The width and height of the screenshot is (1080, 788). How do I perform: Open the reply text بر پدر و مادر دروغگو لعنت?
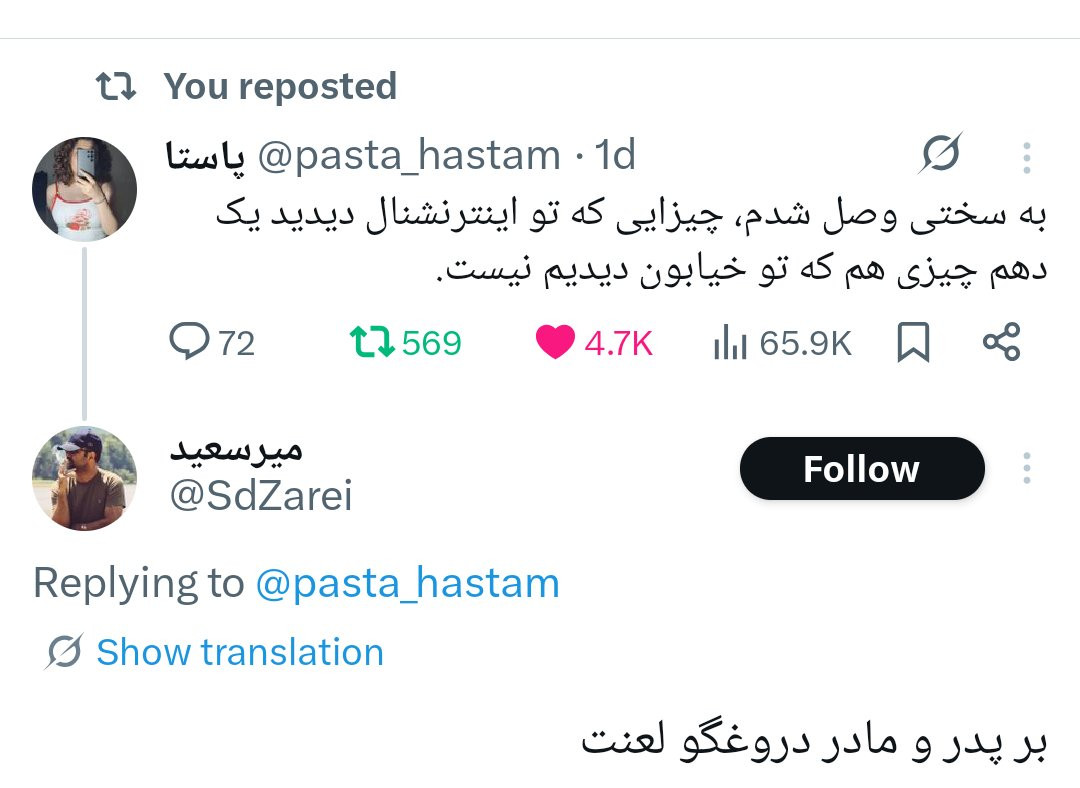click(x=813, y=742)
